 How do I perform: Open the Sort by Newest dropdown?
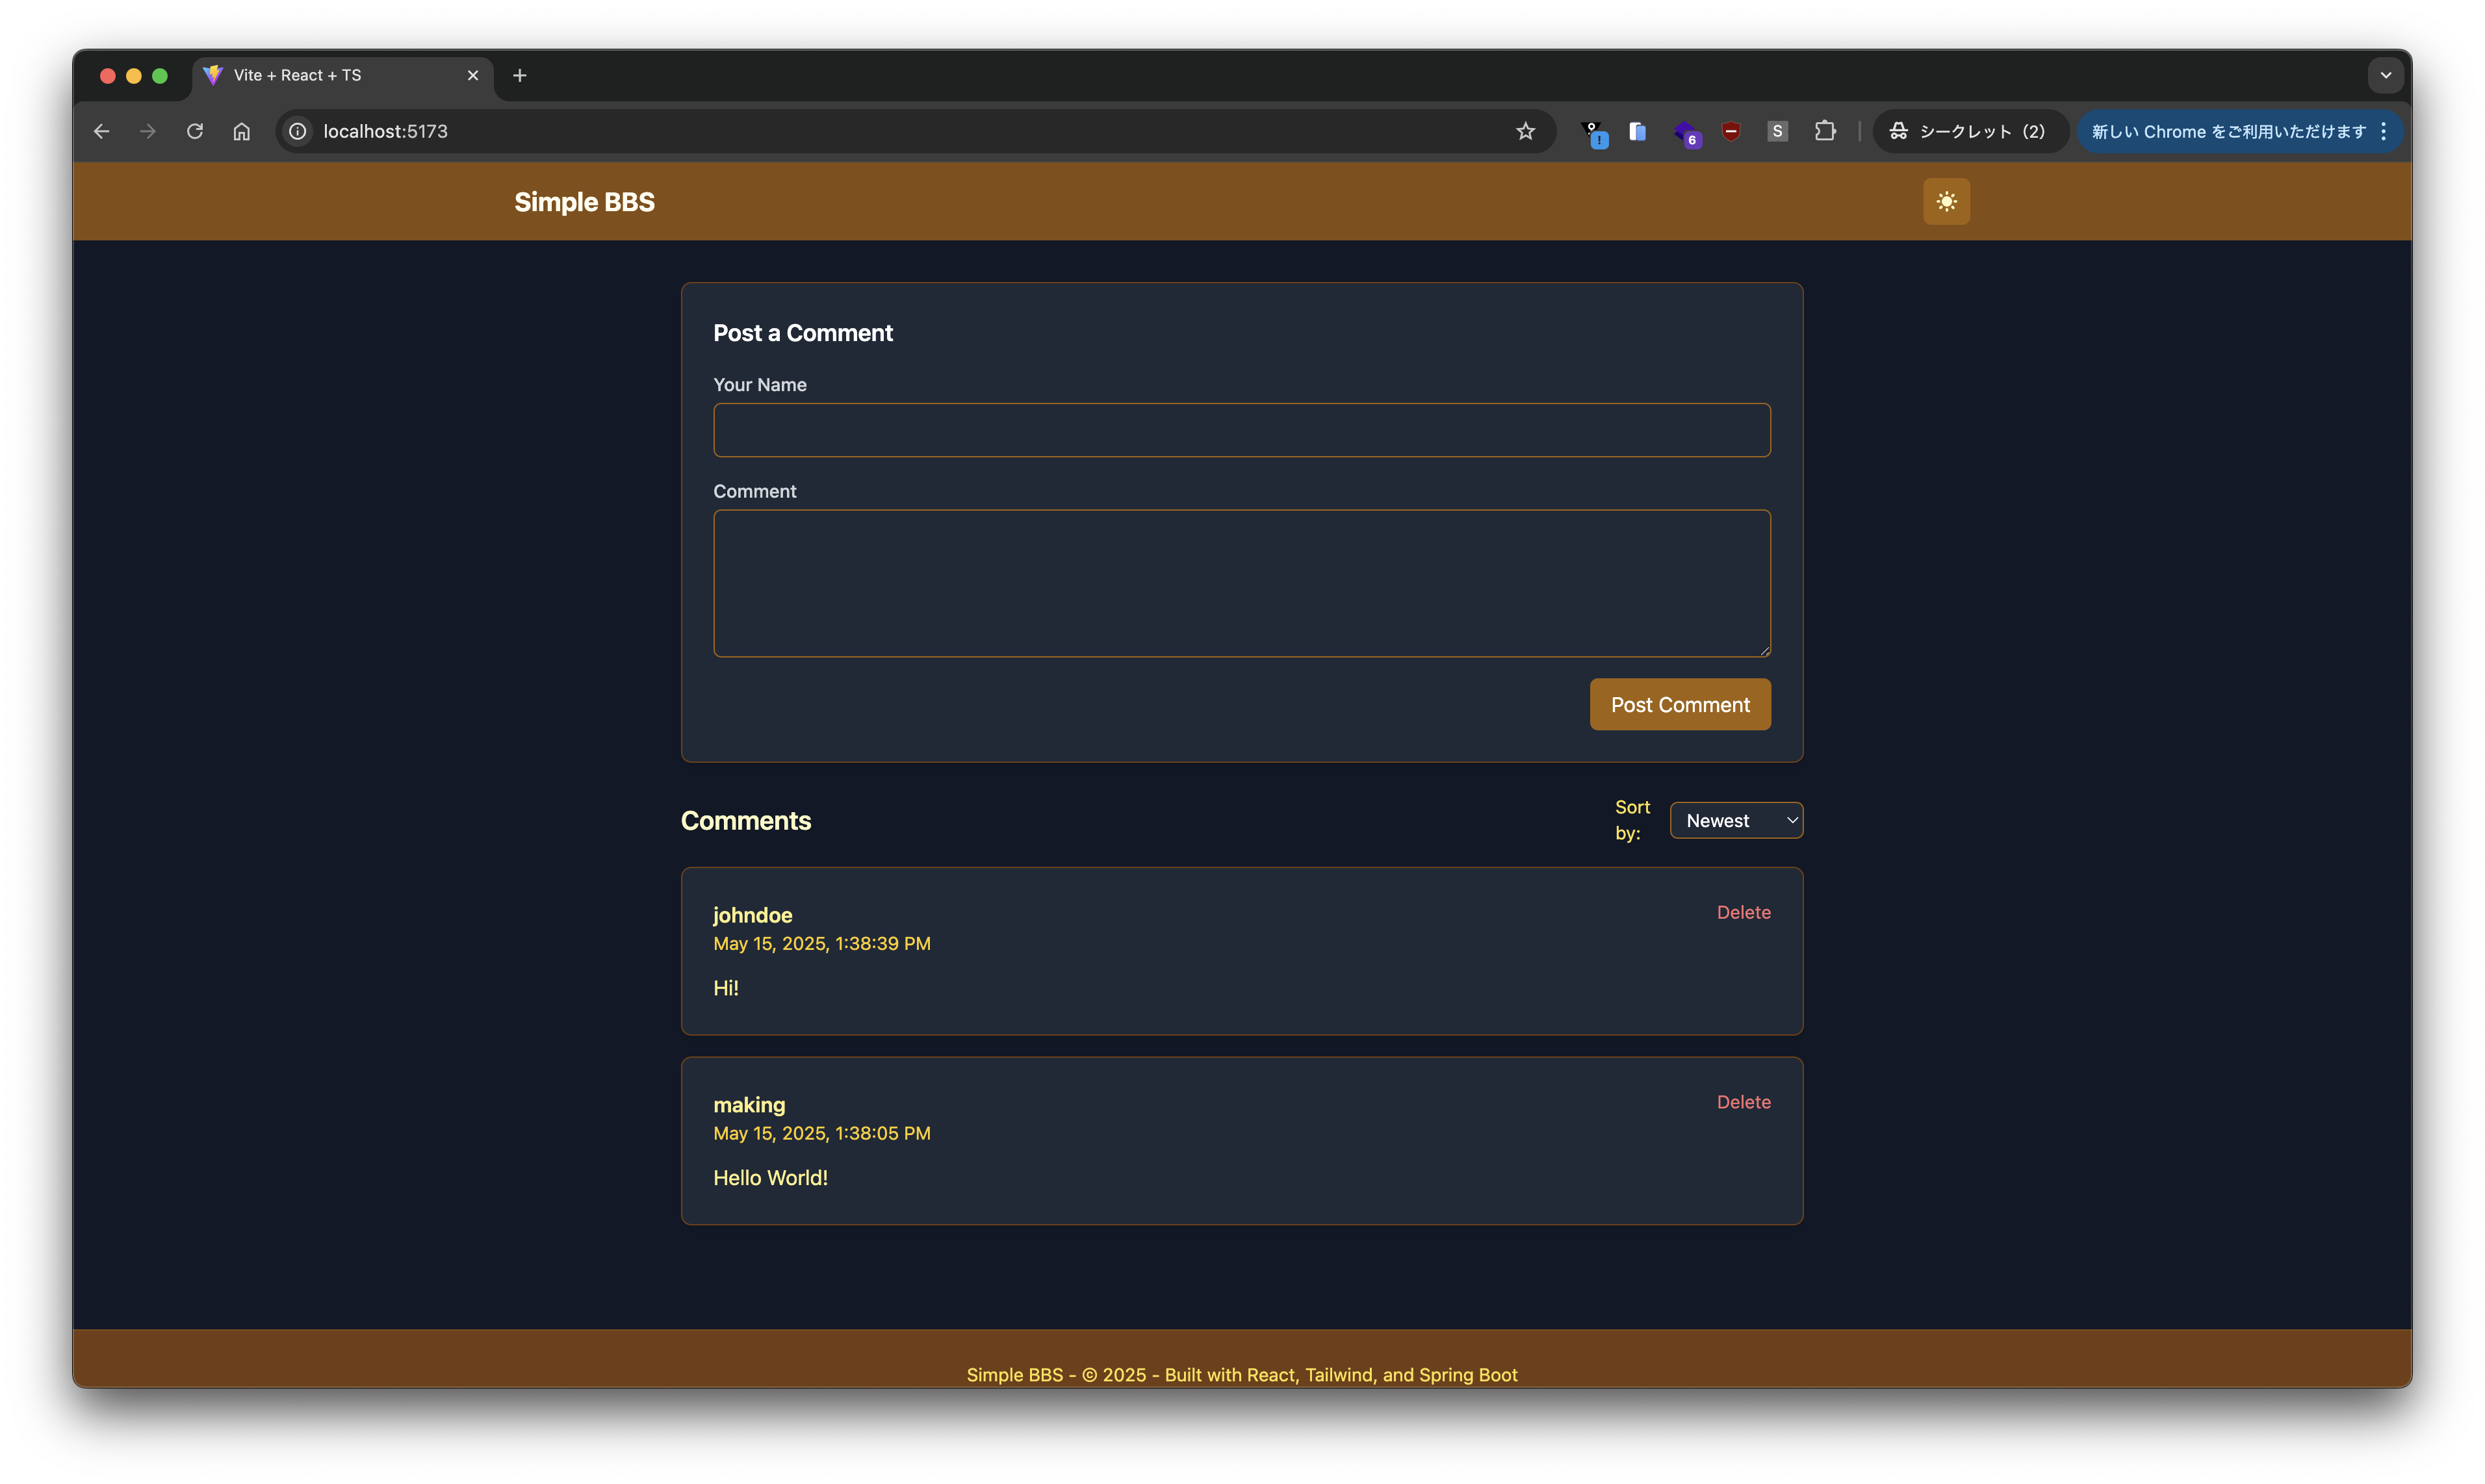(1735, 820)
